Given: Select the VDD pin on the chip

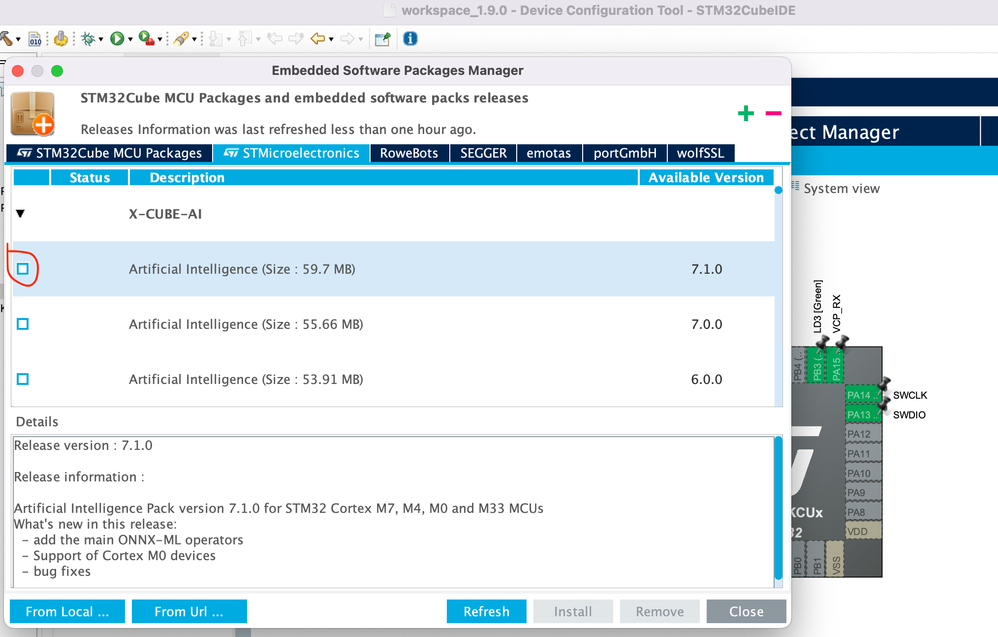Looking at the screenshot, I should (x=862, y=531).
